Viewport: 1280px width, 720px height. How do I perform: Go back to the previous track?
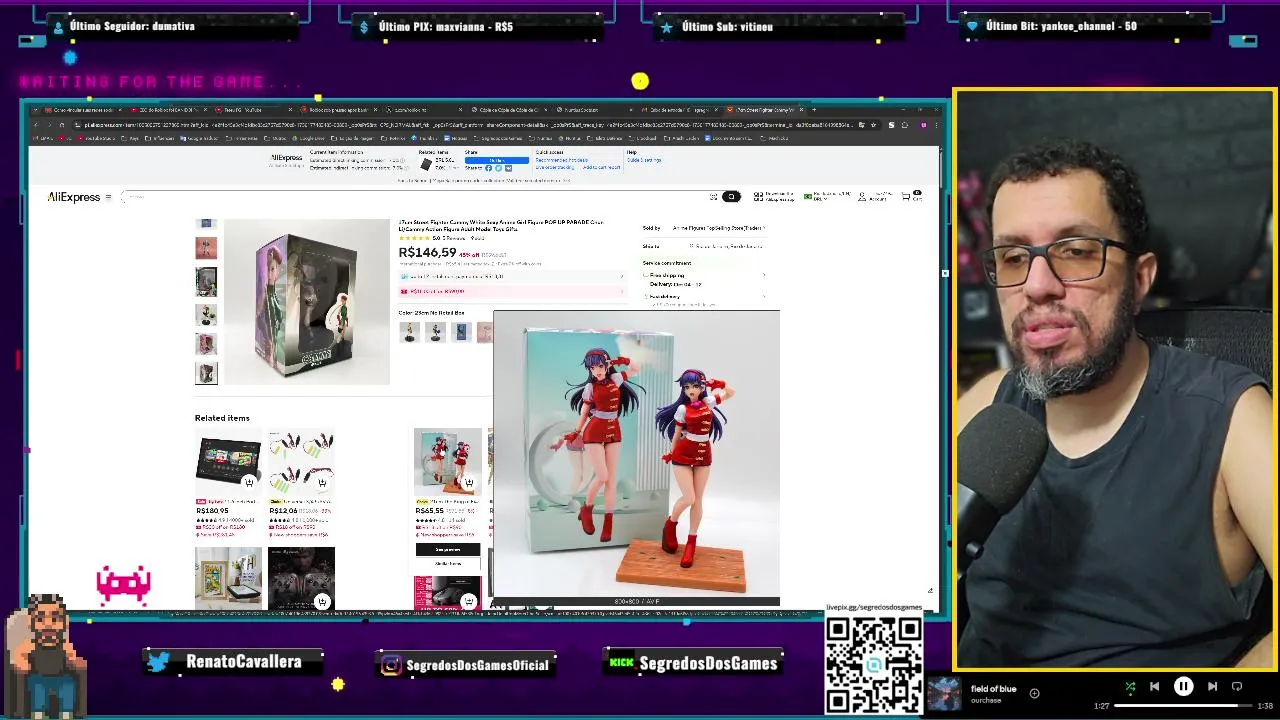coord(1154,686)
